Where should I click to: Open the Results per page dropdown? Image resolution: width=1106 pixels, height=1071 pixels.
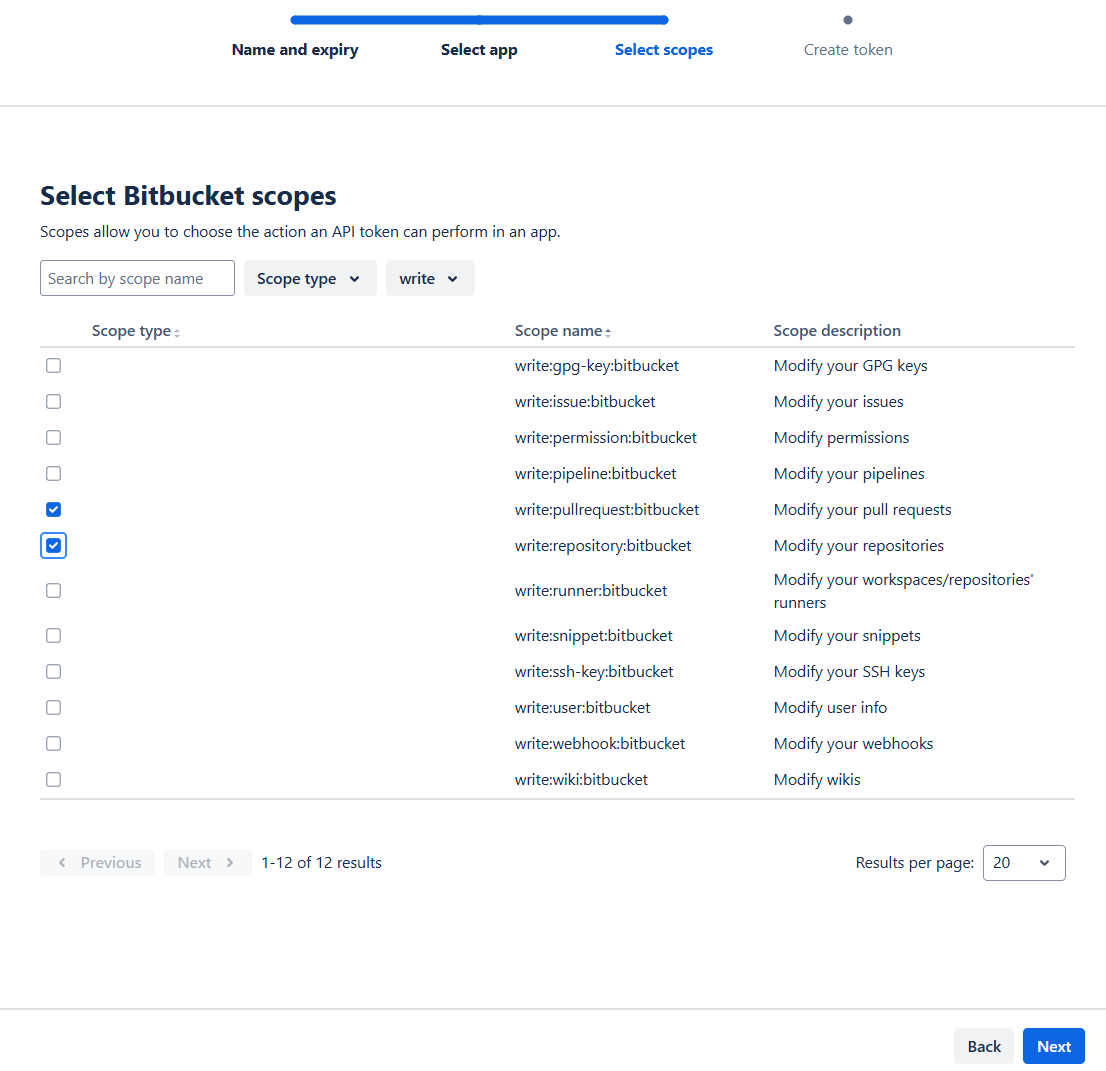tap(1024, 863)
